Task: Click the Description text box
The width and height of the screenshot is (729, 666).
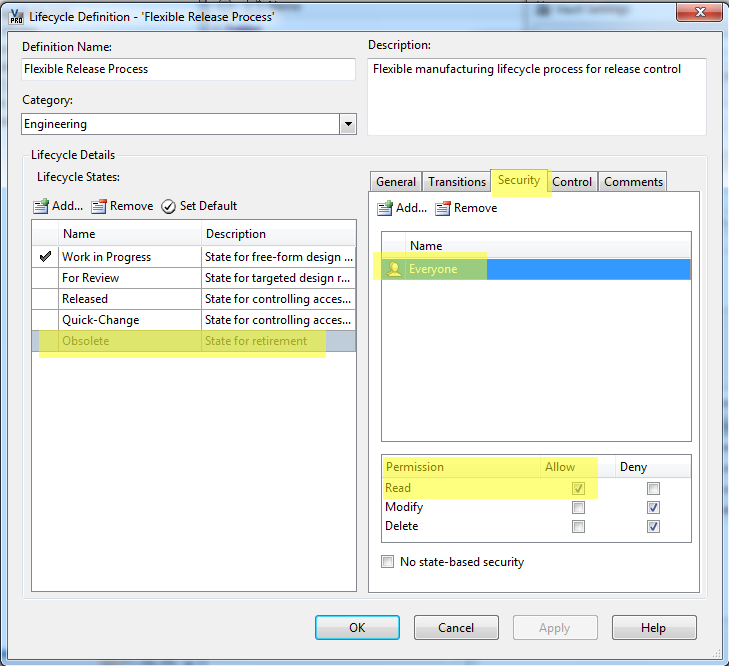Action: [x=537, y=97]
